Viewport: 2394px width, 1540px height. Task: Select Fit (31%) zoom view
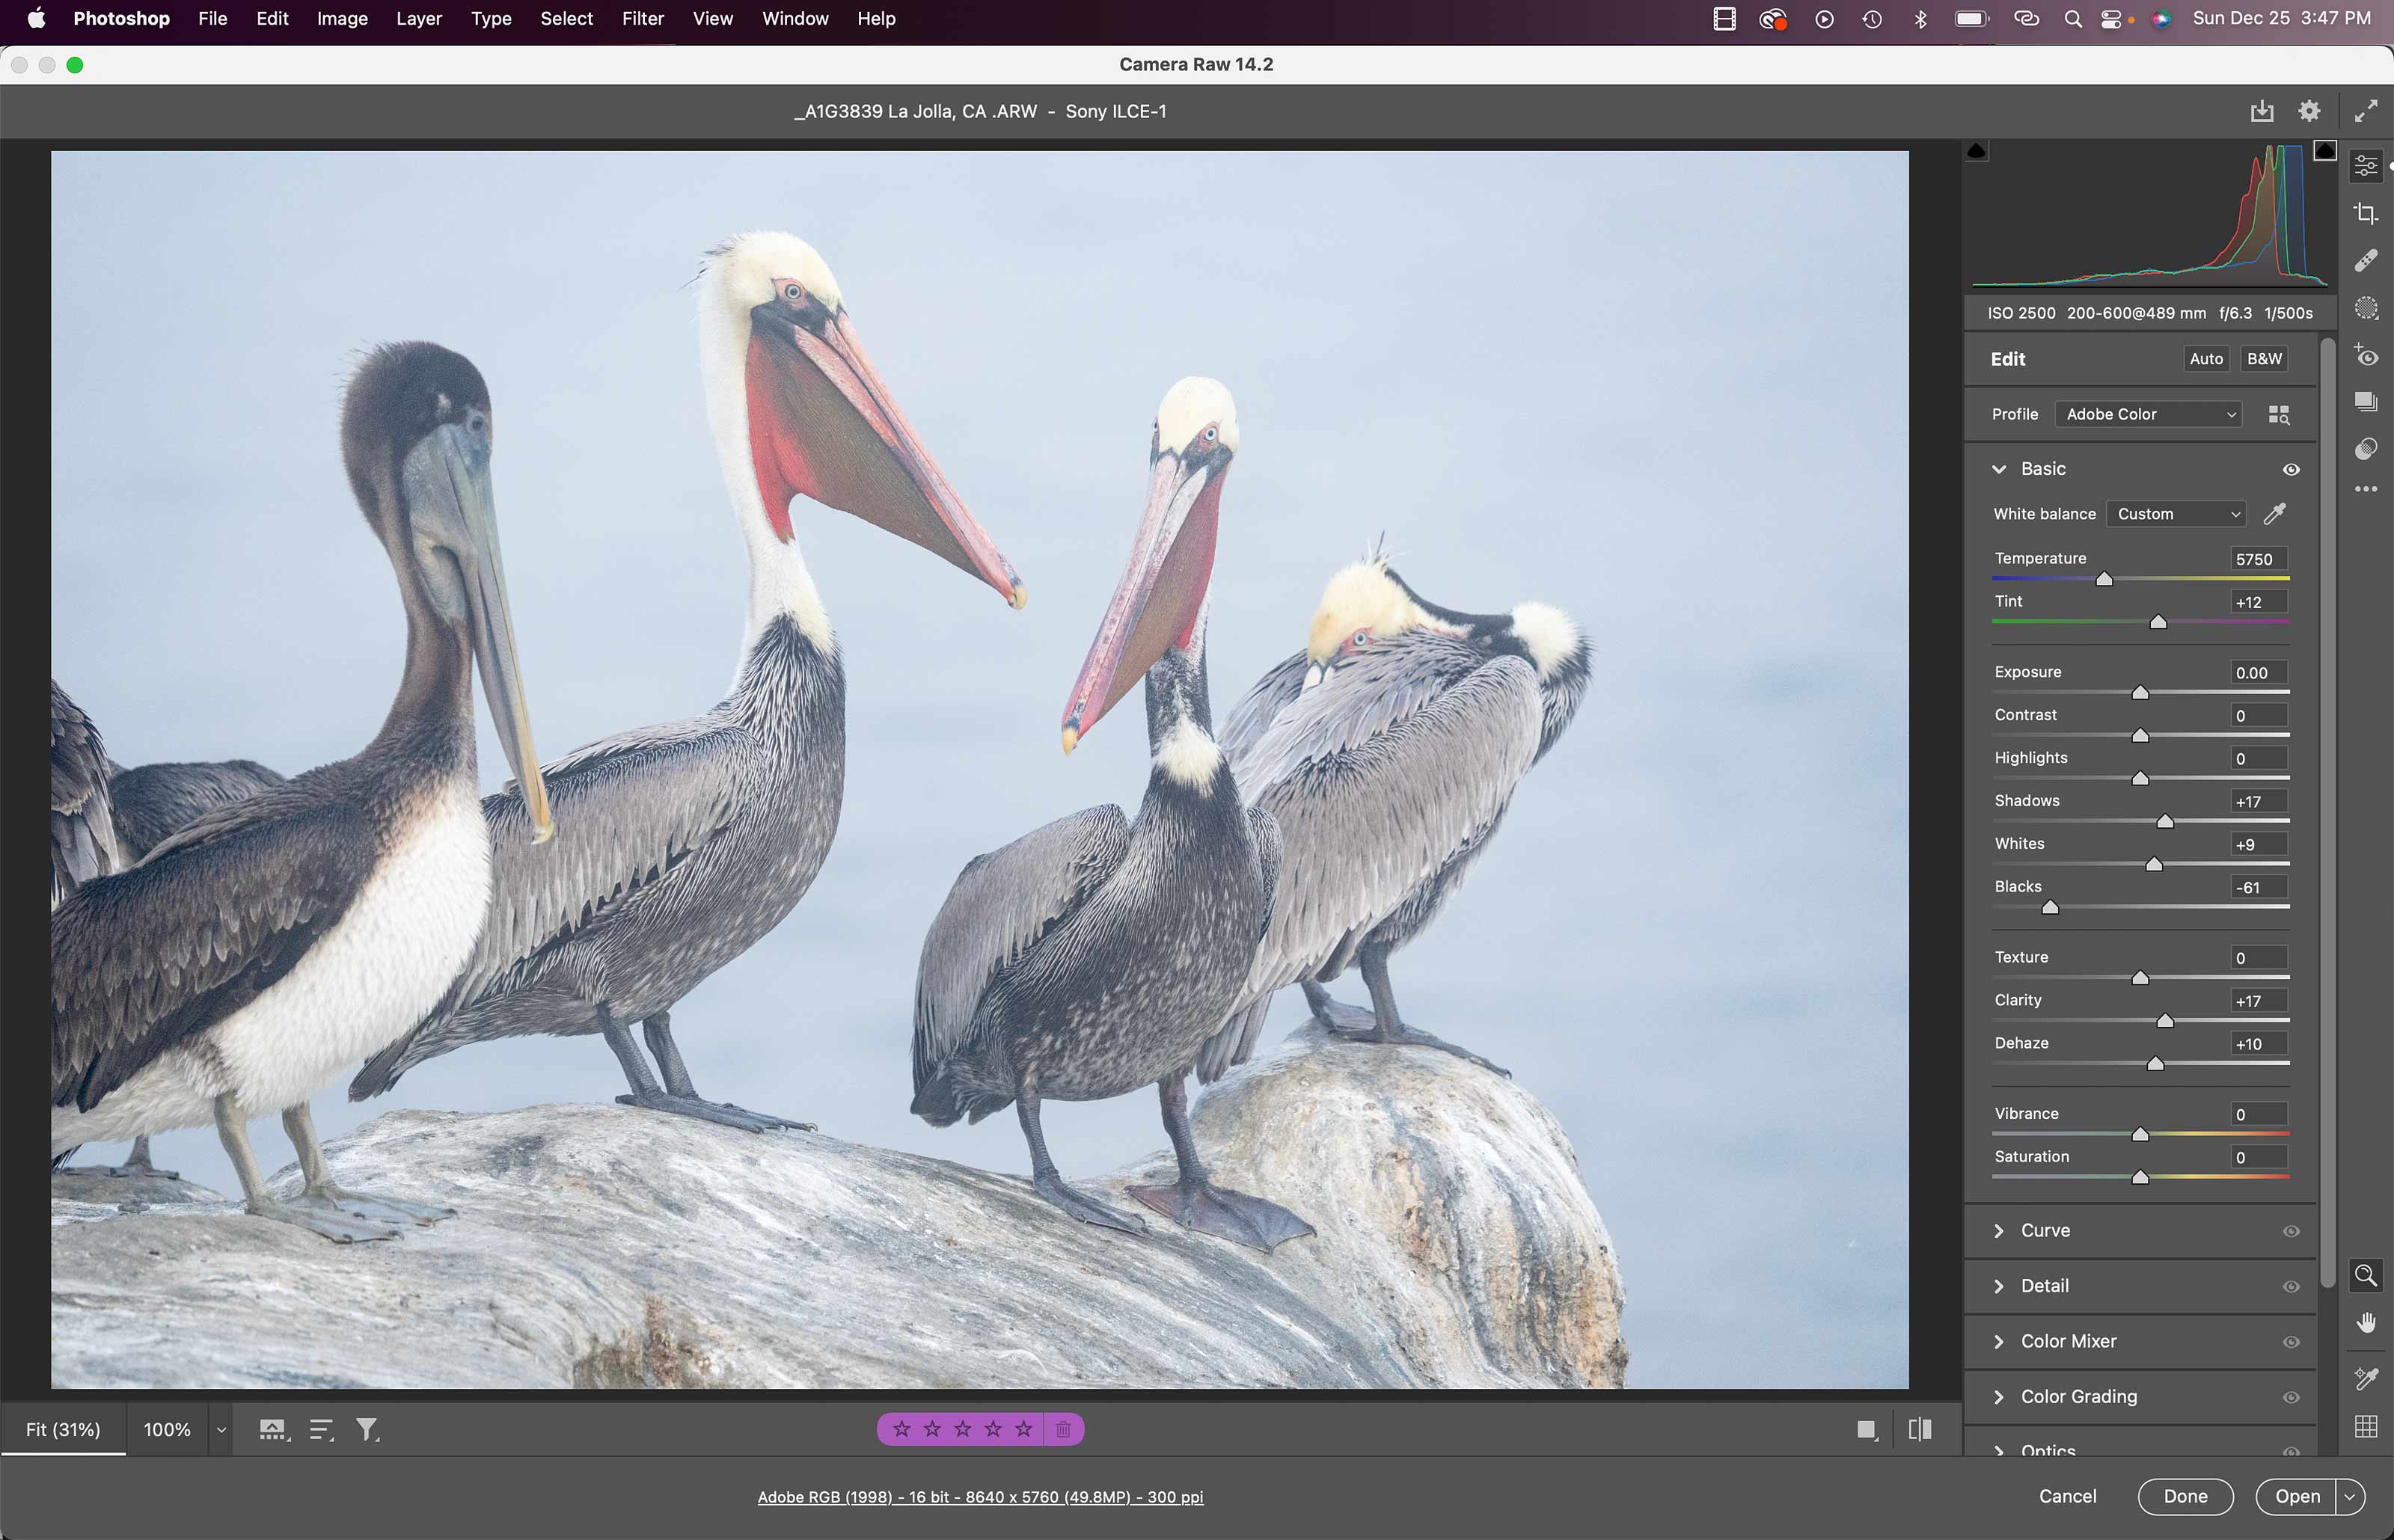[63, 1430]
